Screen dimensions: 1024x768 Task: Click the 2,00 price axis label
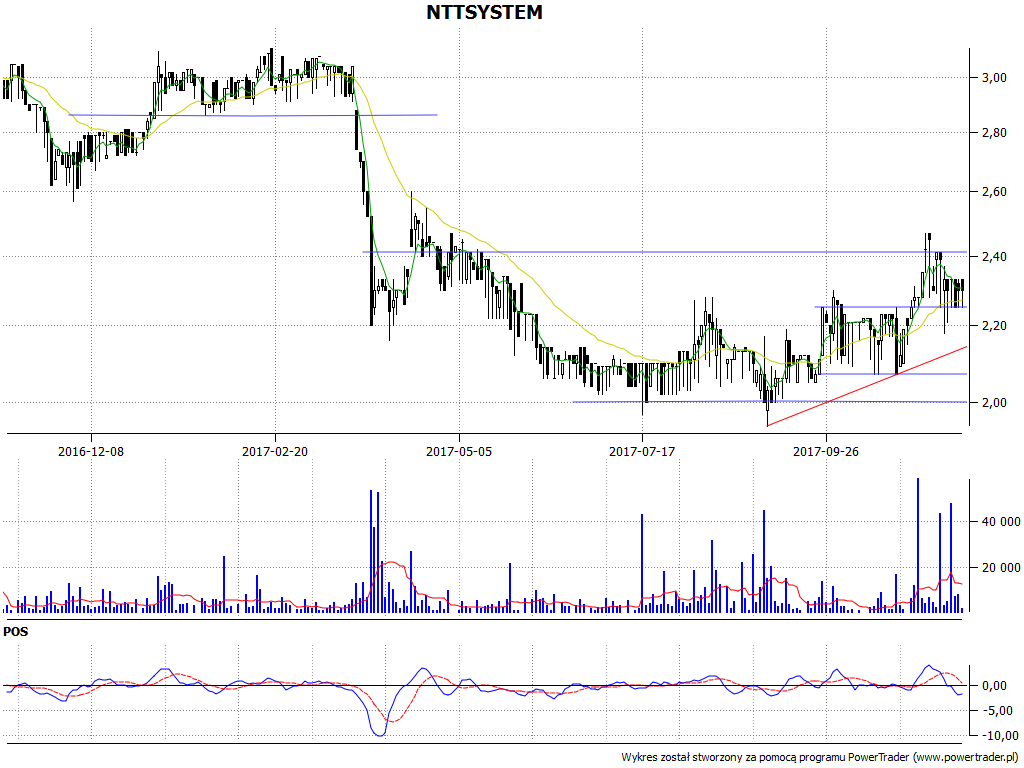(x=993, y=403)
